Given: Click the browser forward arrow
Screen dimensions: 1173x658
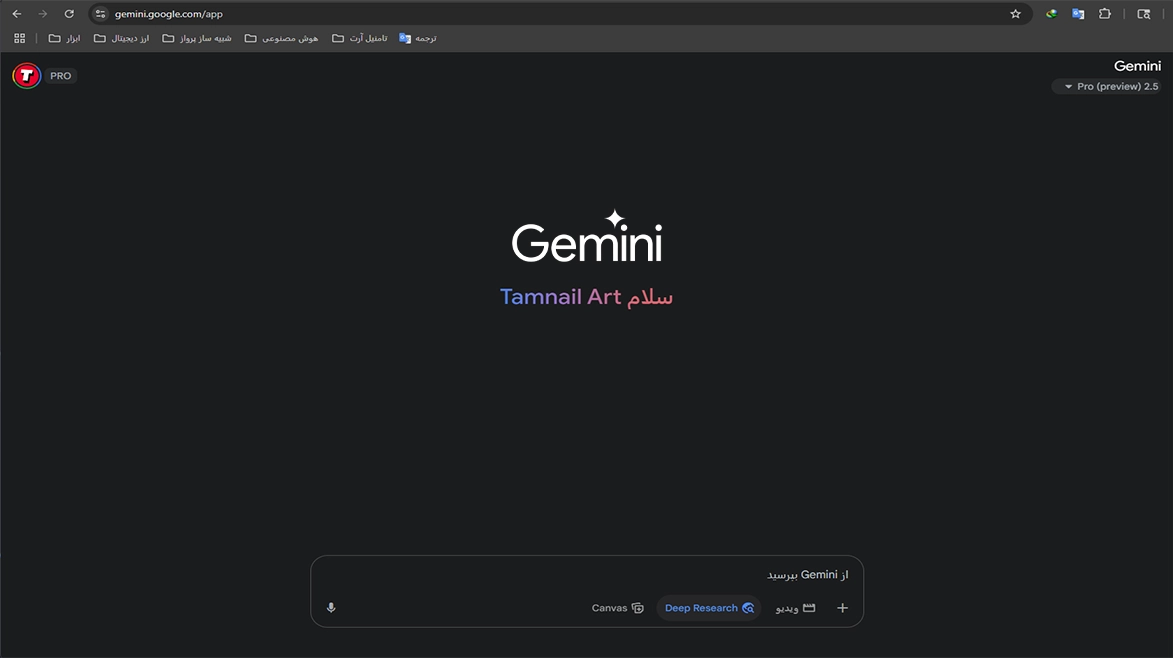Looking at the screenshot, I should [43, 13].
